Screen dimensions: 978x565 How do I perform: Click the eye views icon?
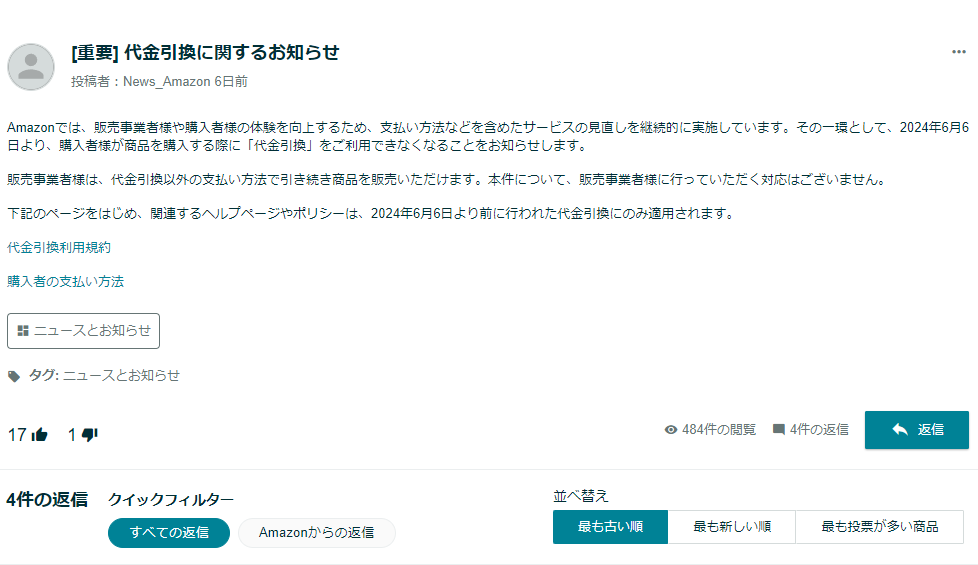(x=671, y=430)
